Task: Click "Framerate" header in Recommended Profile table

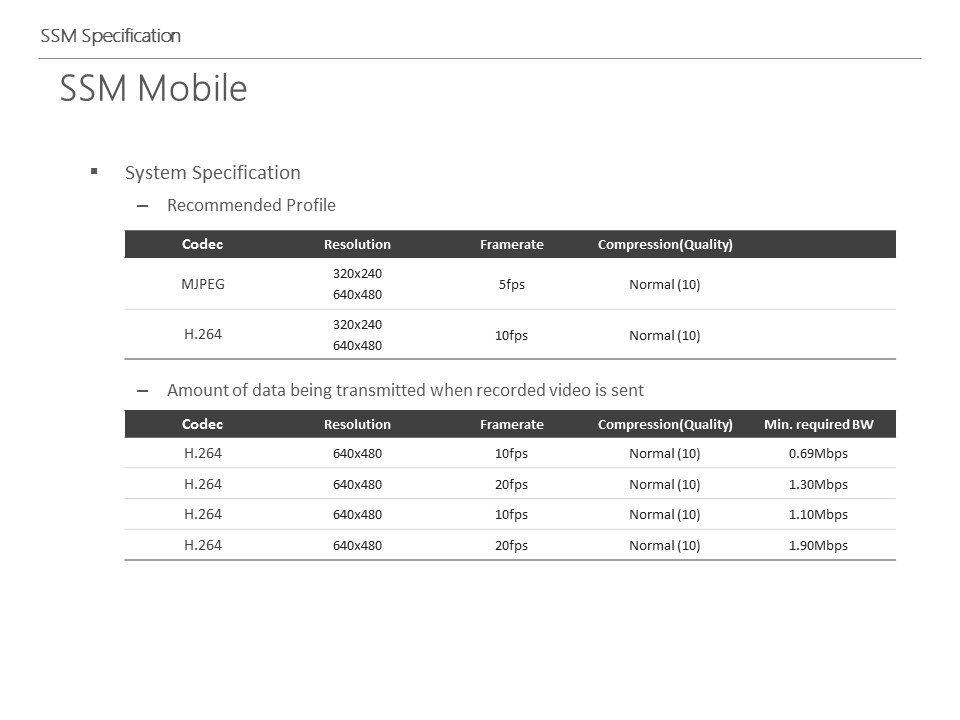Action: point(512,244)
